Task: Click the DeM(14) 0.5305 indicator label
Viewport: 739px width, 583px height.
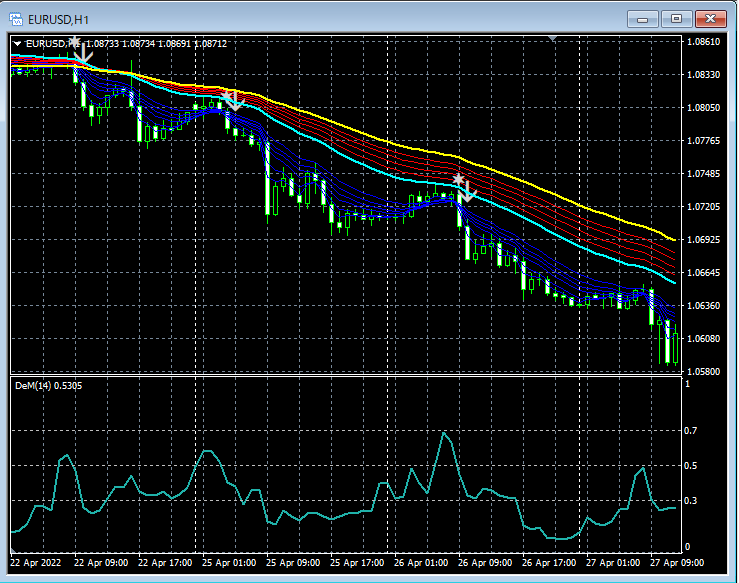Action: [49, 386]
